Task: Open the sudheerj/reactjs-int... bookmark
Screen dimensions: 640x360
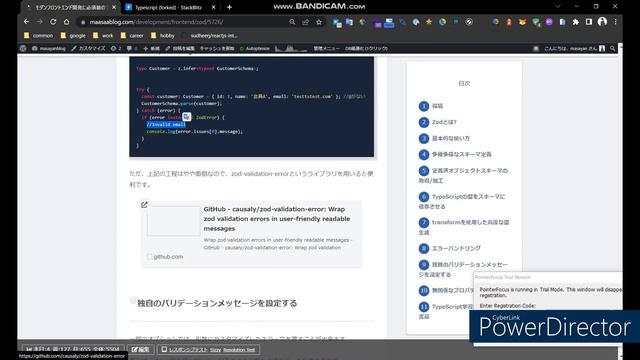Action: [210, 36]
